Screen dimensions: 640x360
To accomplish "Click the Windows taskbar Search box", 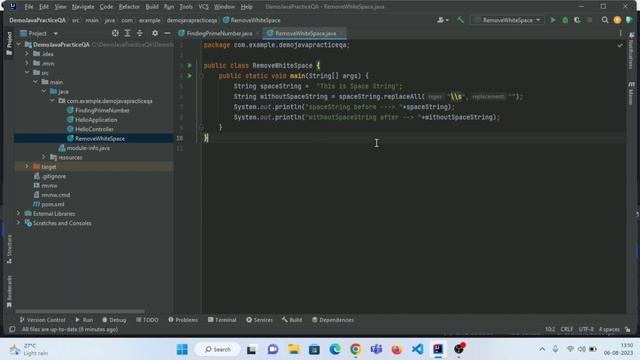I will (x=218, y=349).
